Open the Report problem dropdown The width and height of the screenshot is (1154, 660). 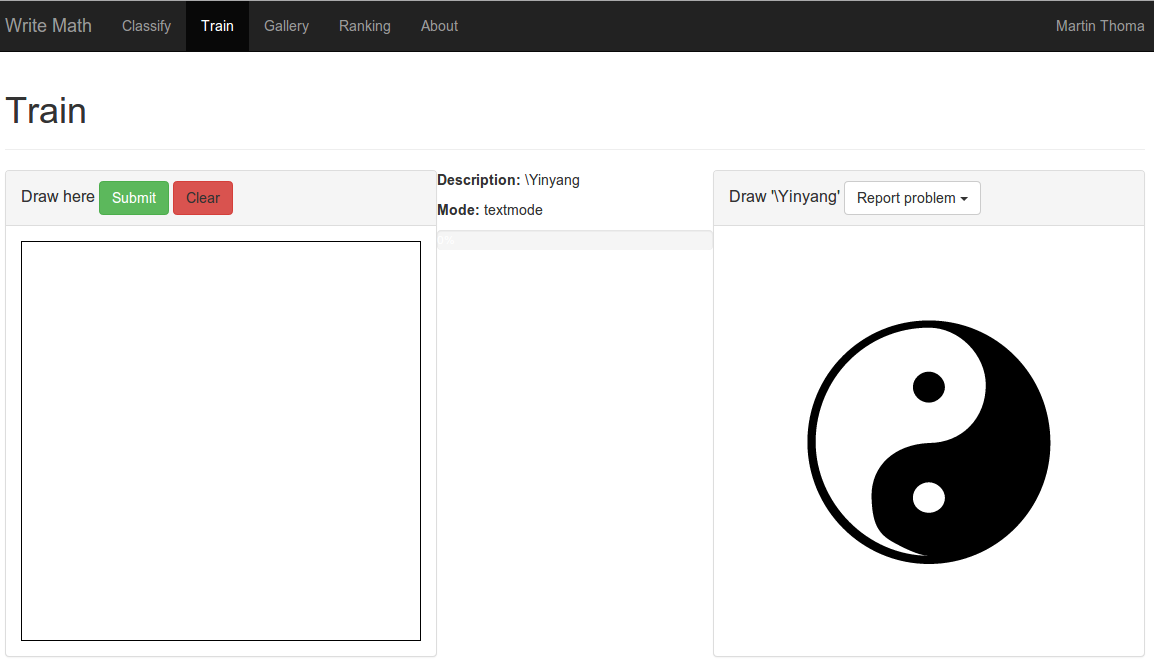[912, 198]
